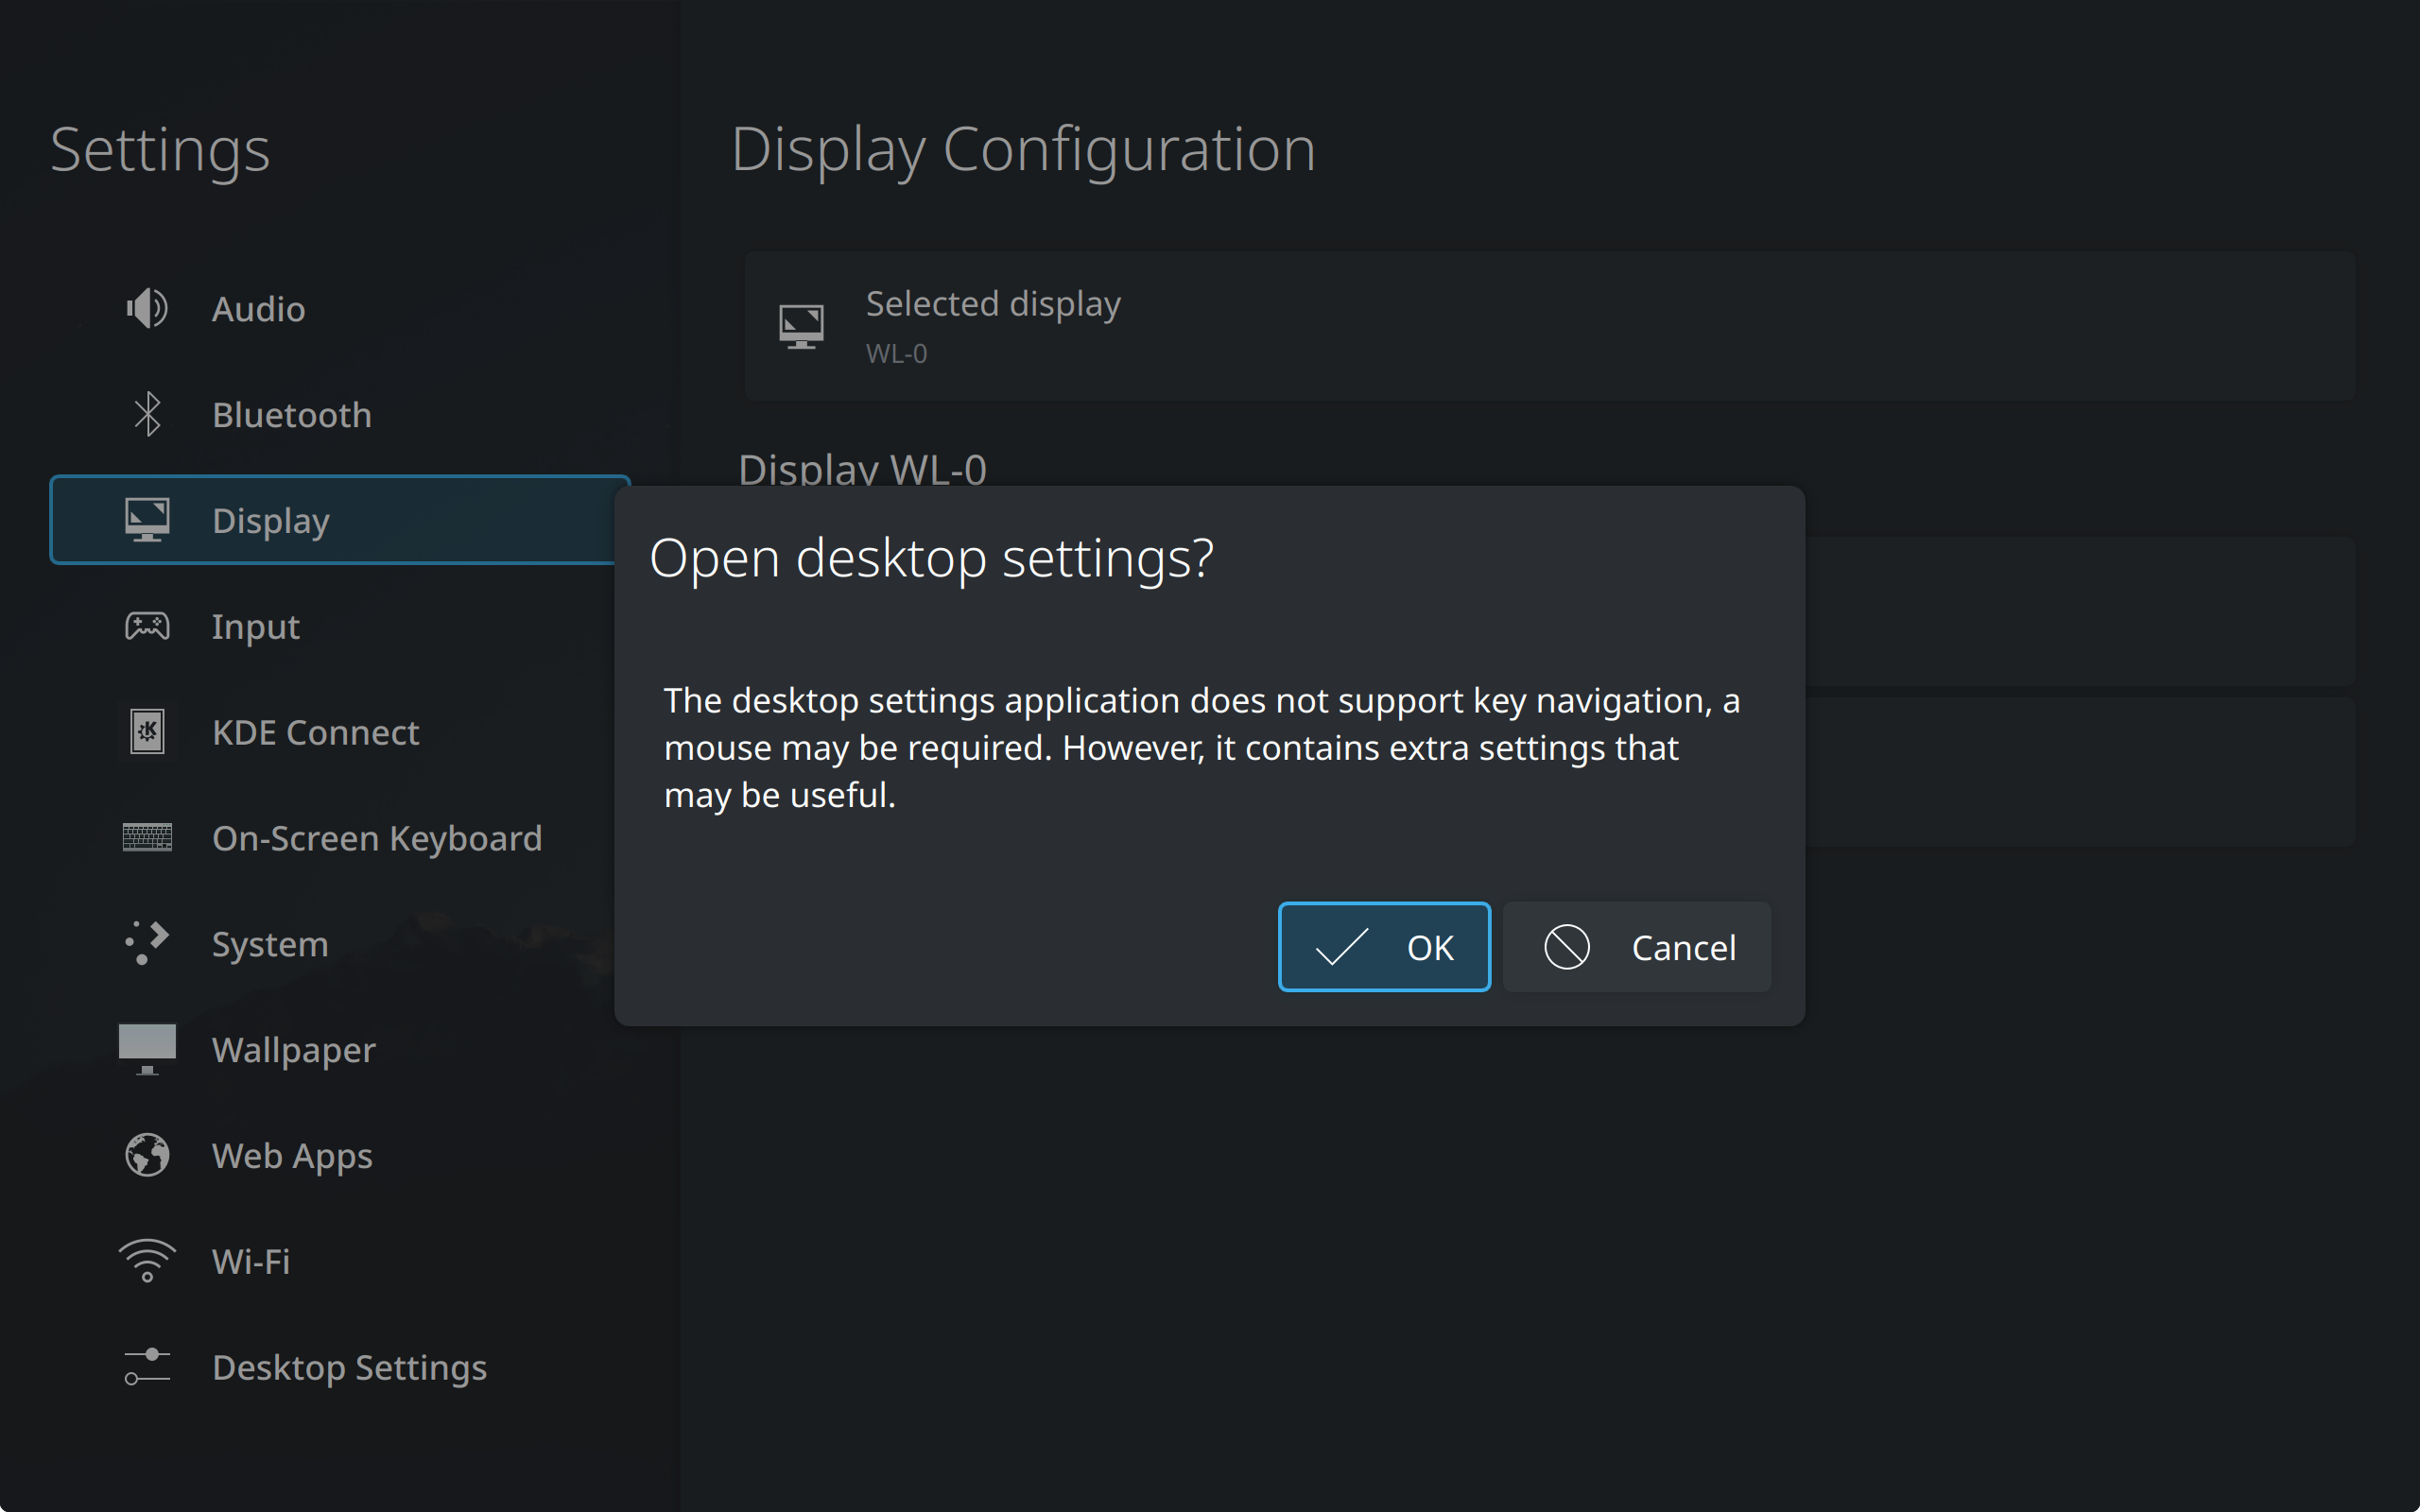Click the Desktop Settings sliders icon
This screenshot has width=2420, height=1512.
coord(147,1367)
